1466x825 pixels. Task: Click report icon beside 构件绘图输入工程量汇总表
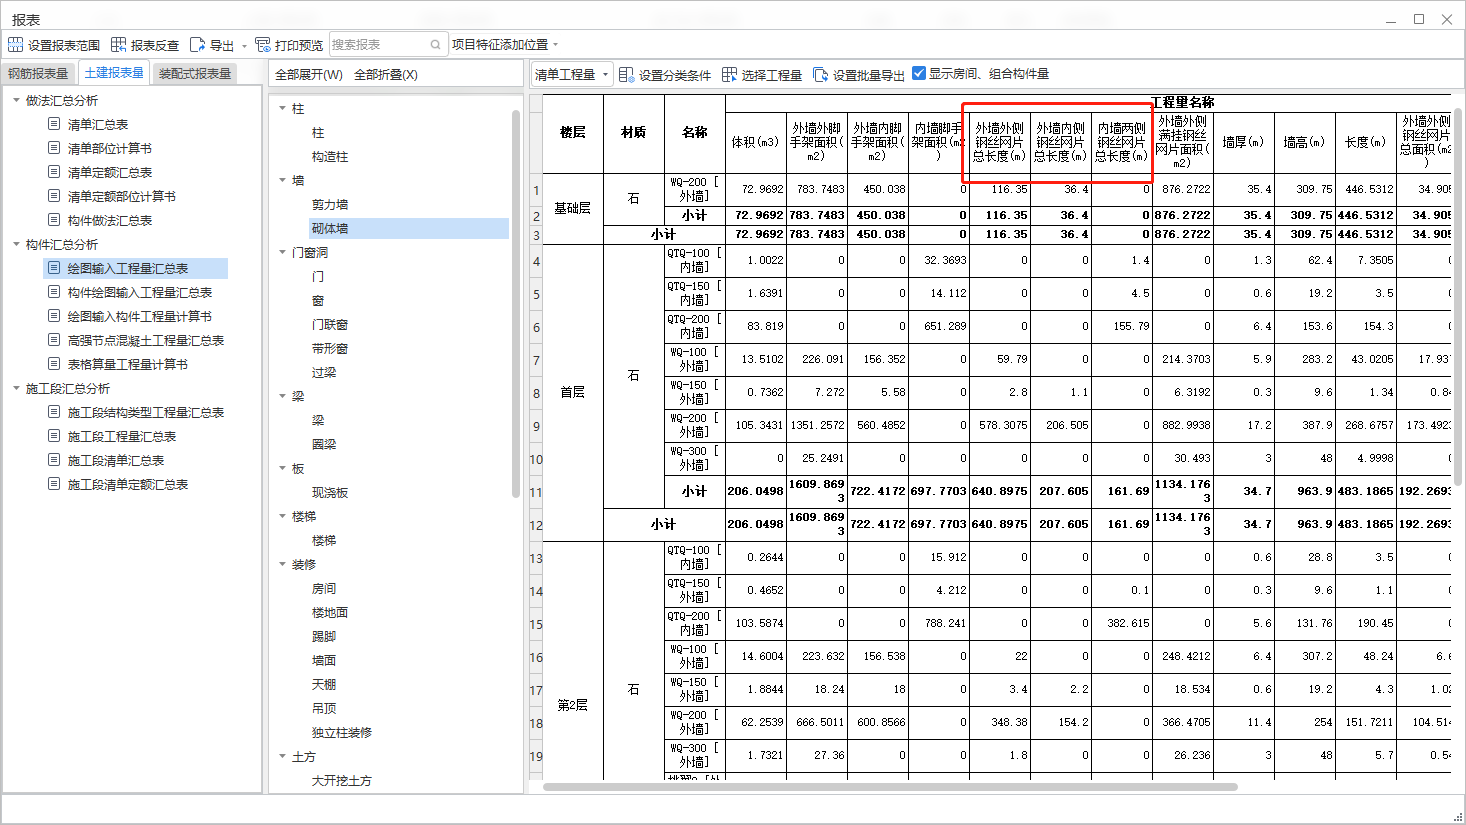pos(54,292)
